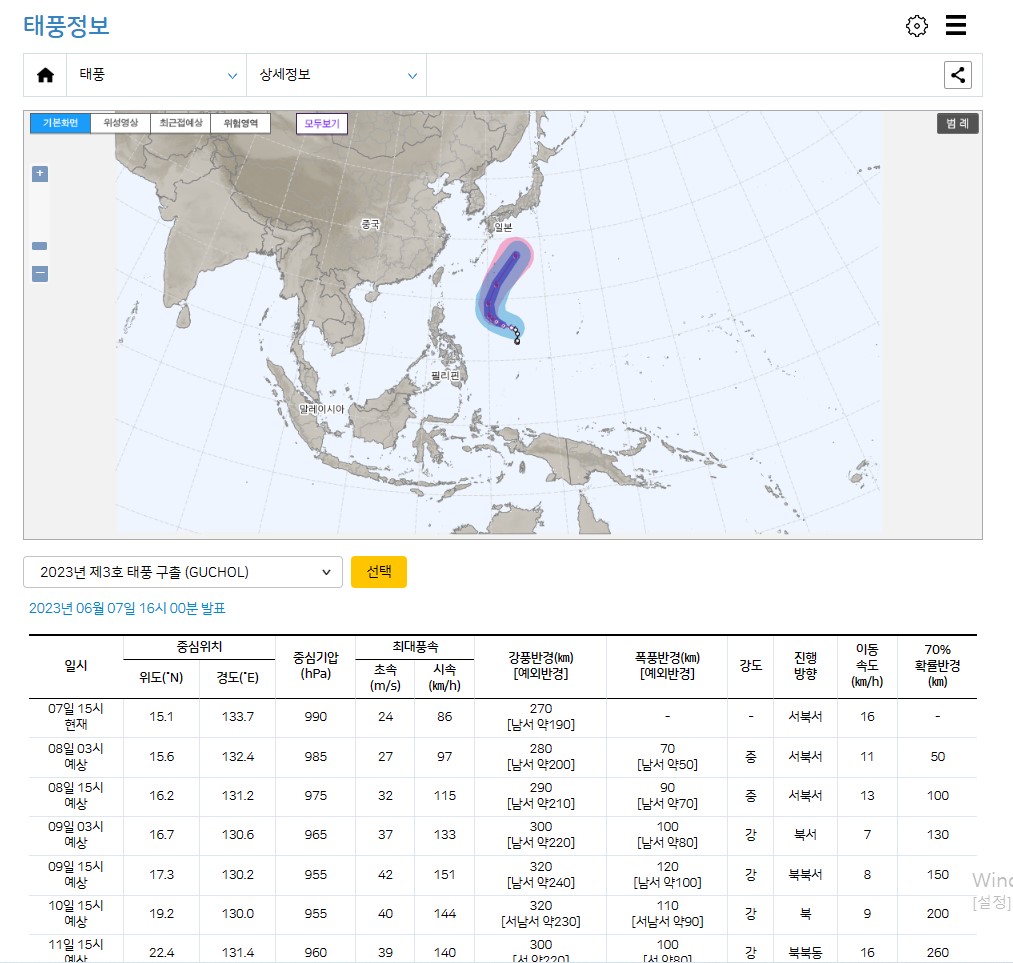Click the 말레이시아 map label
This screenshot has width=1013, height=963.
pyautogui.click(x=322, y=409)
